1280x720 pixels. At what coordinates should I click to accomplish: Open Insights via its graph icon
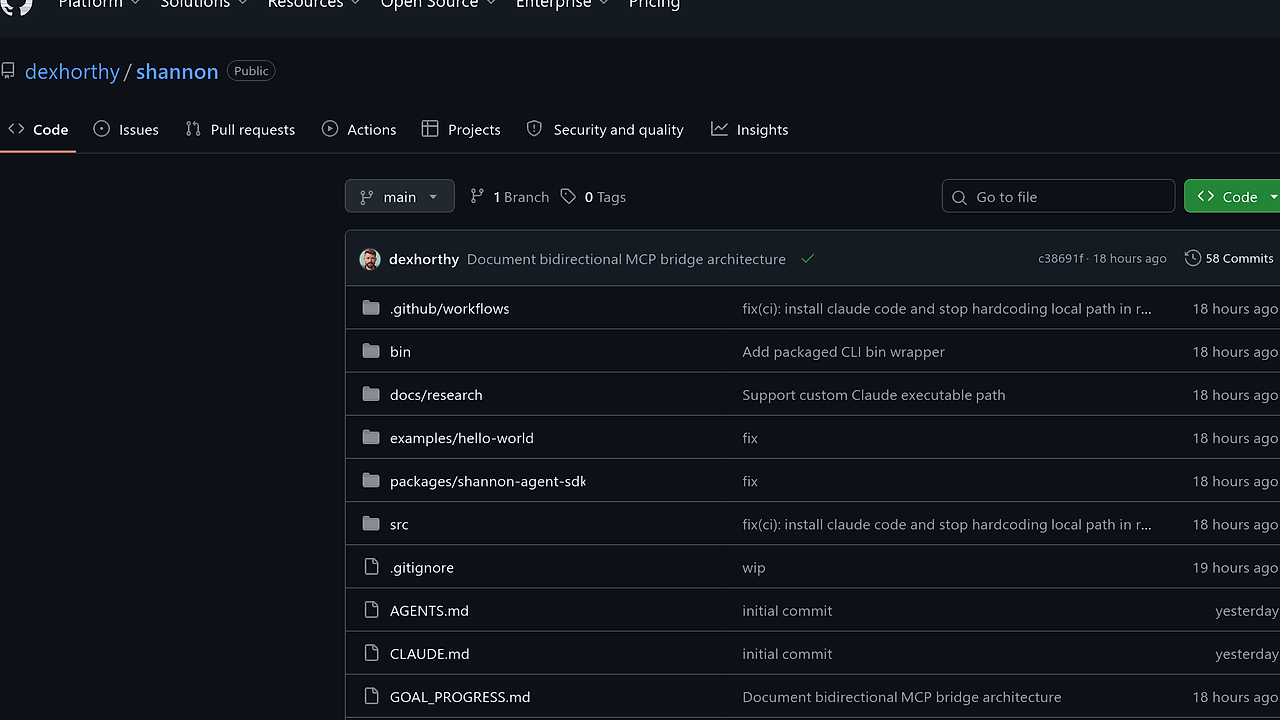[x=719, y=129]
